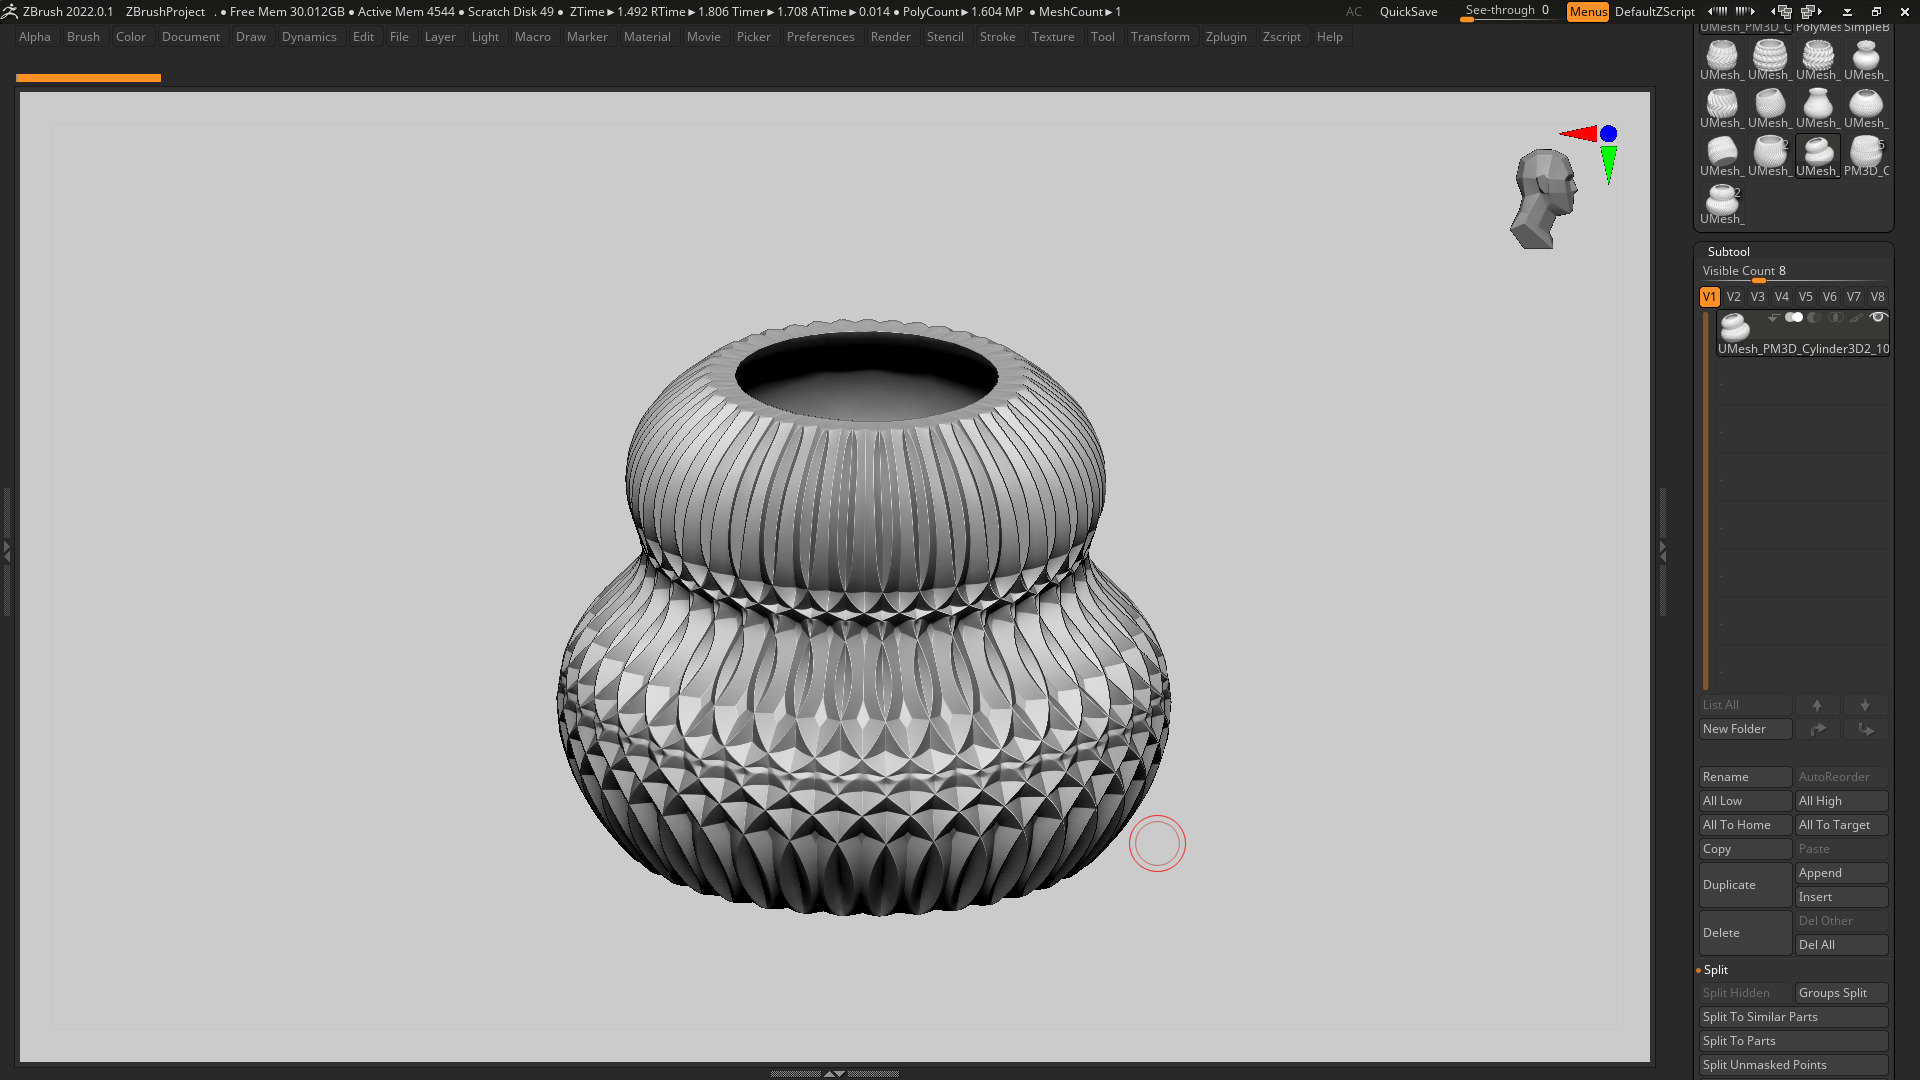Image resolution: width=1920 pixels, height=1080 pixels.
Task: Open the Stroke menu
Action: pos(997,37)
